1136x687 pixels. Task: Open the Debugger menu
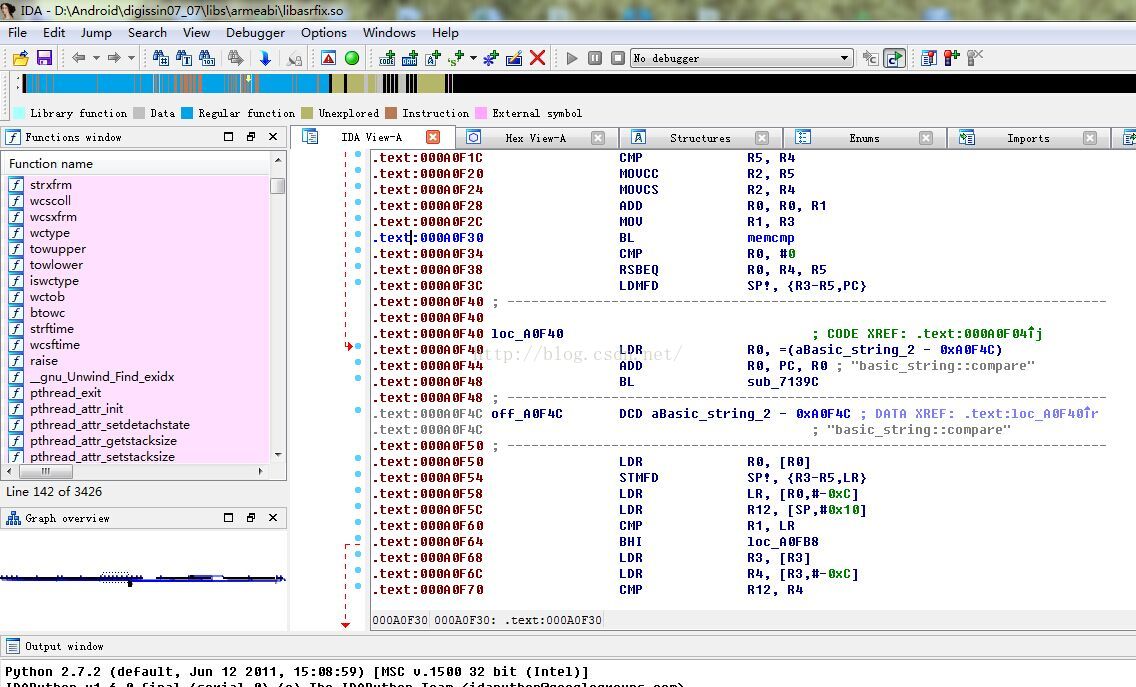(255, 32)
